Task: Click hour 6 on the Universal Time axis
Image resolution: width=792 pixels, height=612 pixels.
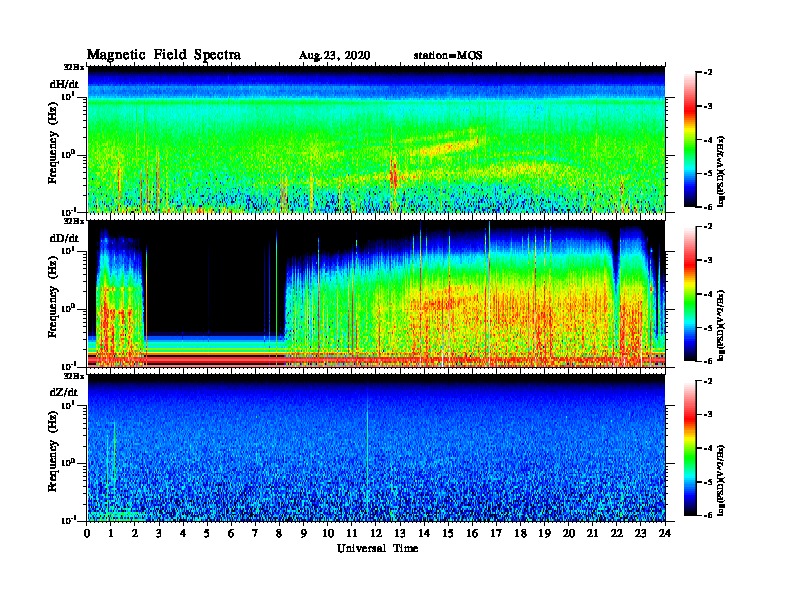Action: 231,533
